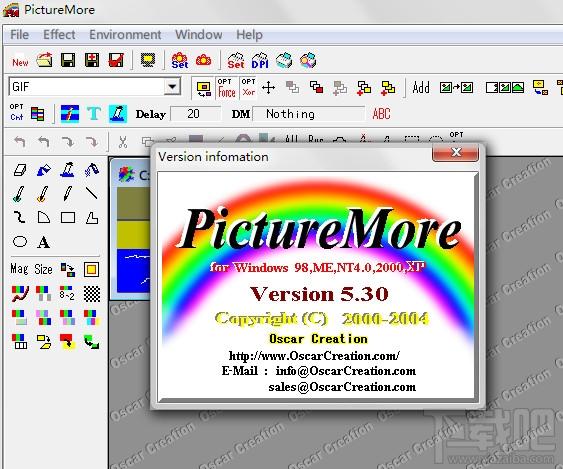The image size is (563, 469).
Task: Open the File menu
Action: (x=19, y=35)
